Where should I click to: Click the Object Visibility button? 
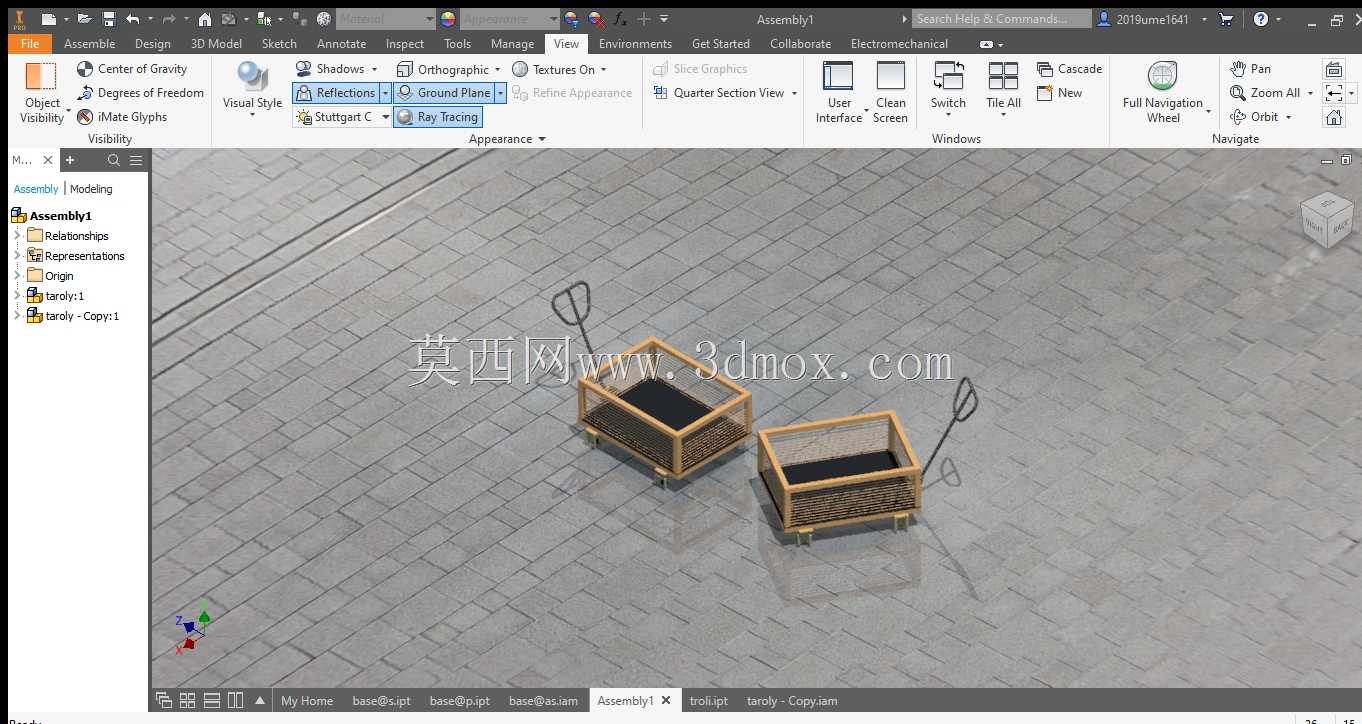[x=42, y=93]
